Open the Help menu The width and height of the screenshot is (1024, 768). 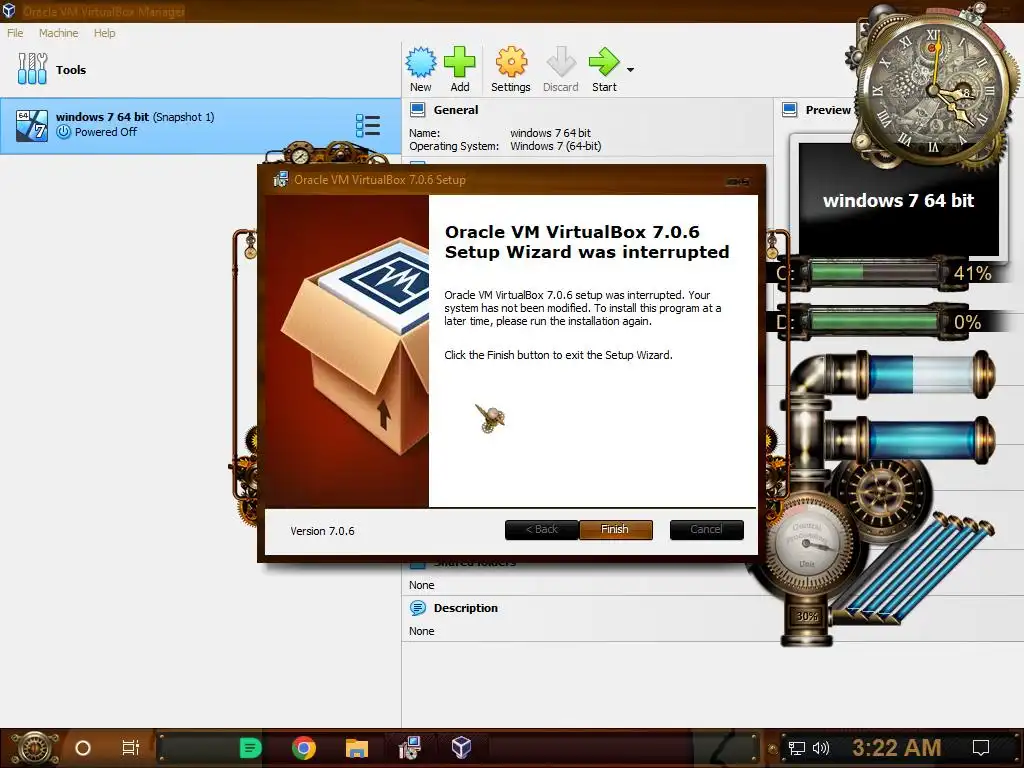(104, 33)
